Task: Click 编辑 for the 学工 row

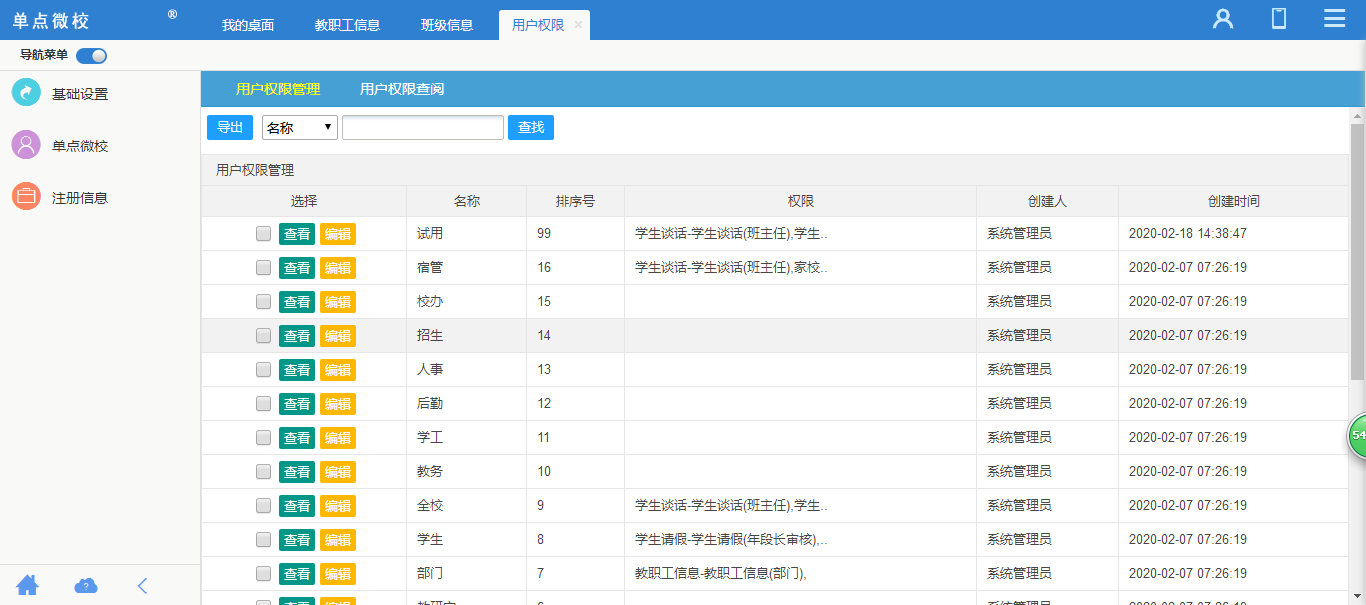Action: (x=338, y=438)
